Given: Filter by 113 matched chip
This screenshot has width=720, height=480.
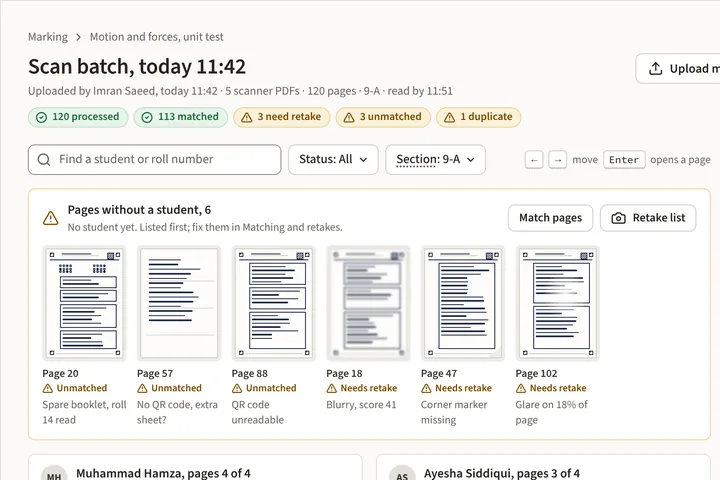Looking at the screenshot, I should coord(180,117).
